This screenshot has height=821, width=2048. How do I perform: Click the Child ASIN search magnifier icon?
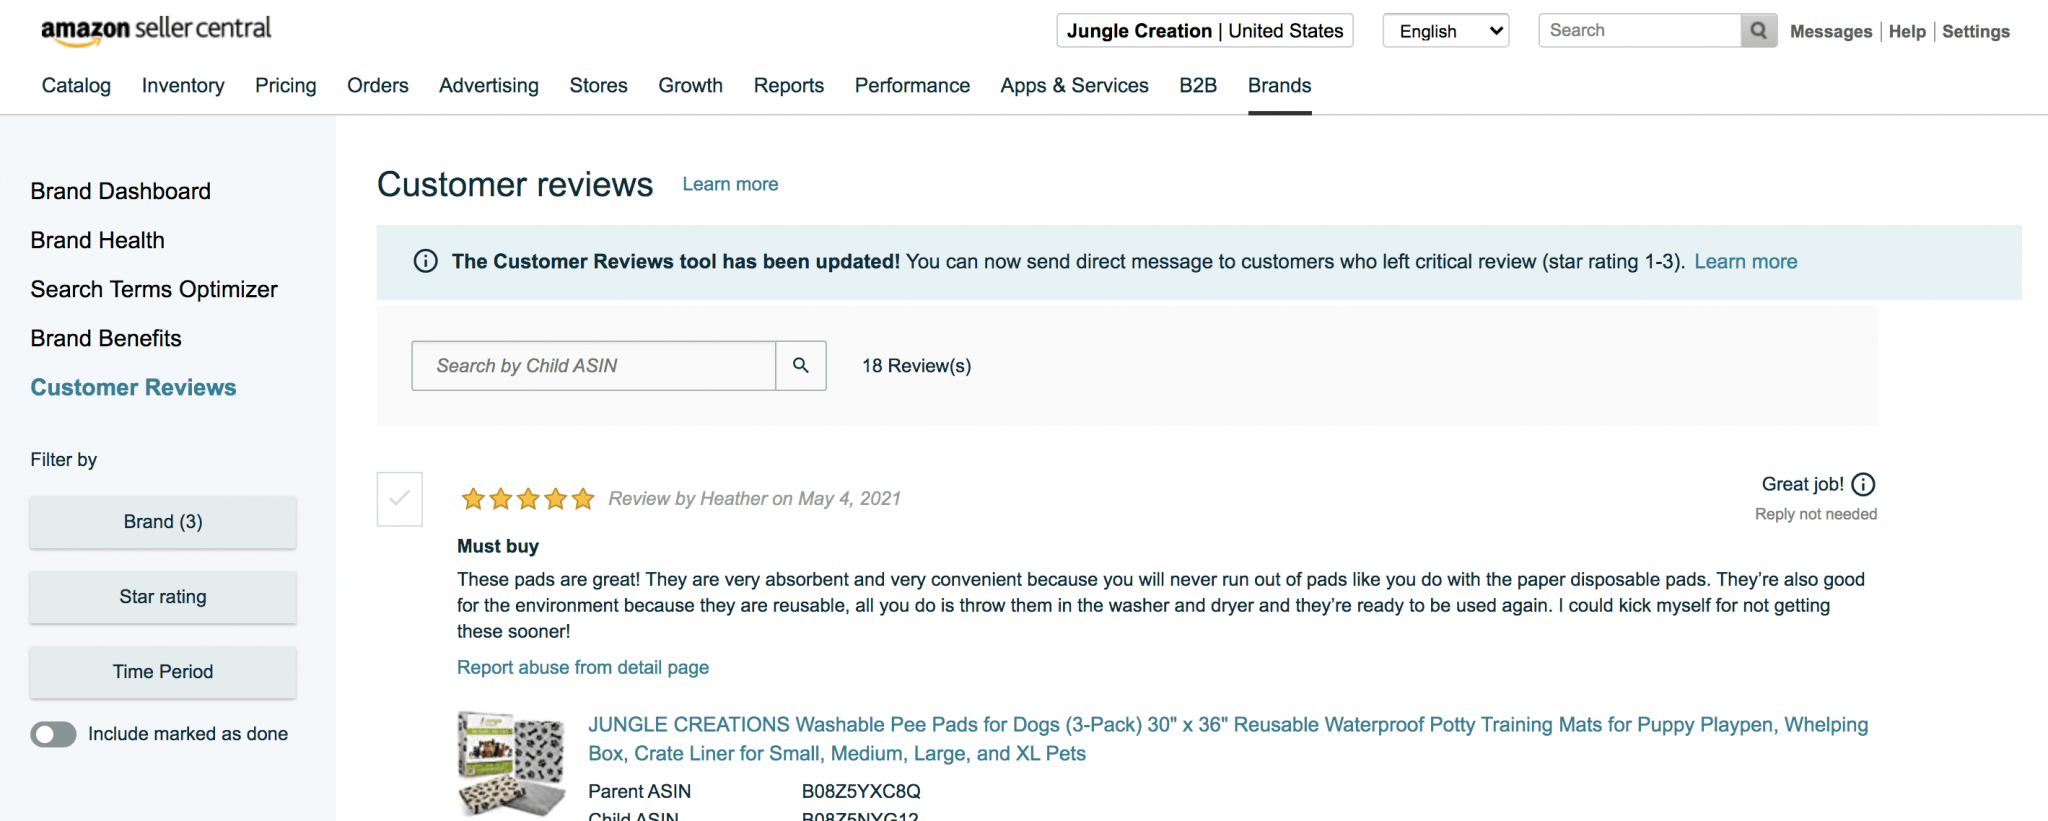801,366
